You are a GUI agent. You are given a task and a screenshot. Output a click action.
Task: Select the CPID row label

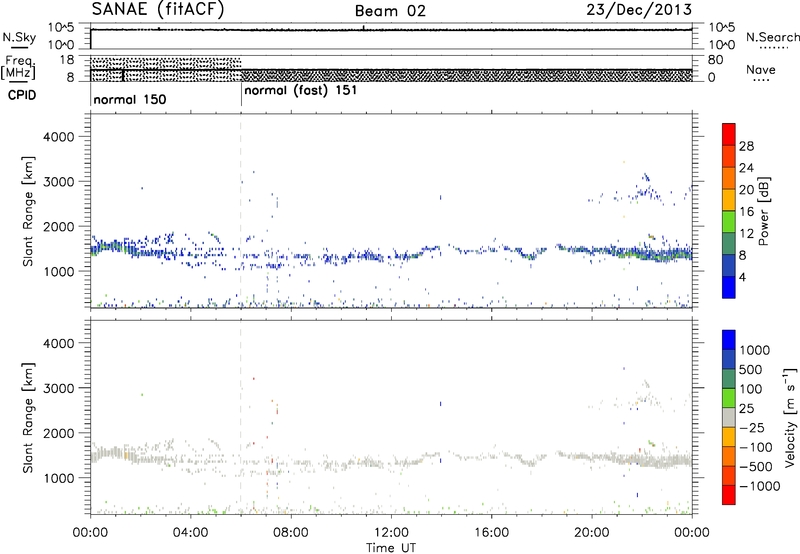[22, 95]
